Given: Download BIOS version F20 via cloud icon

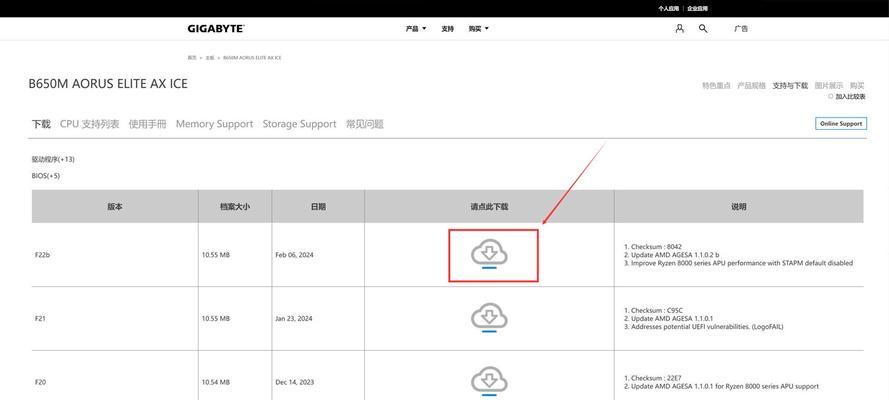Looking at the screenshot, I should click(489, 381).
